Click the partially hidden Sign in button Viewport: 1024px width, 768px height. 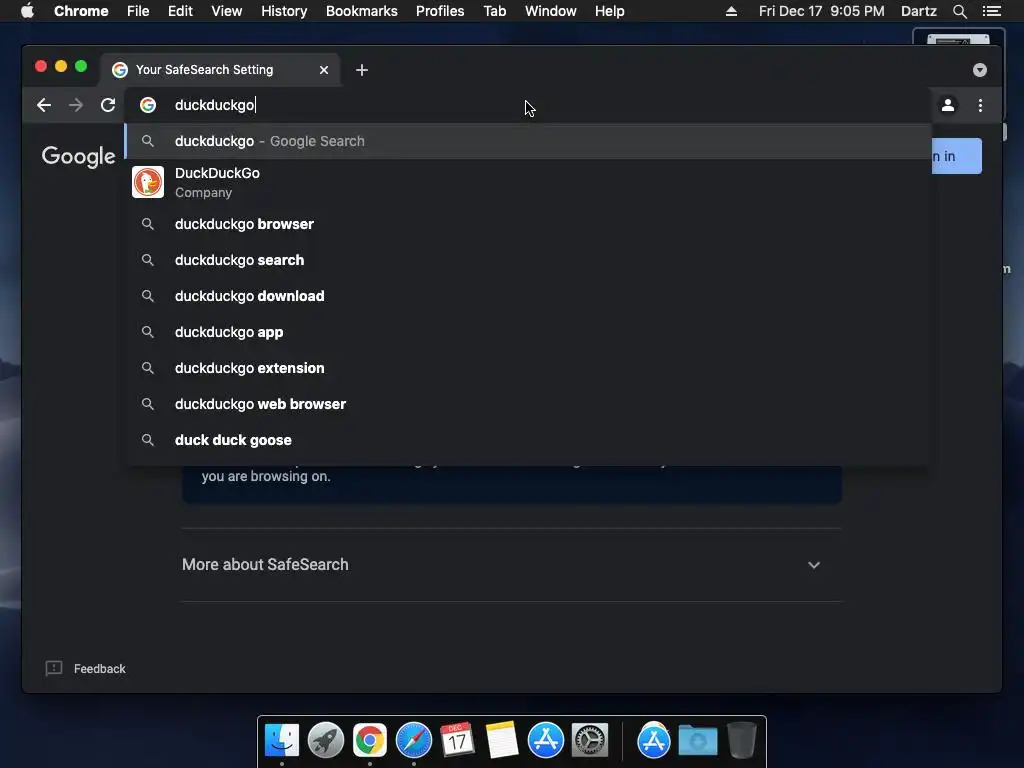956,156
